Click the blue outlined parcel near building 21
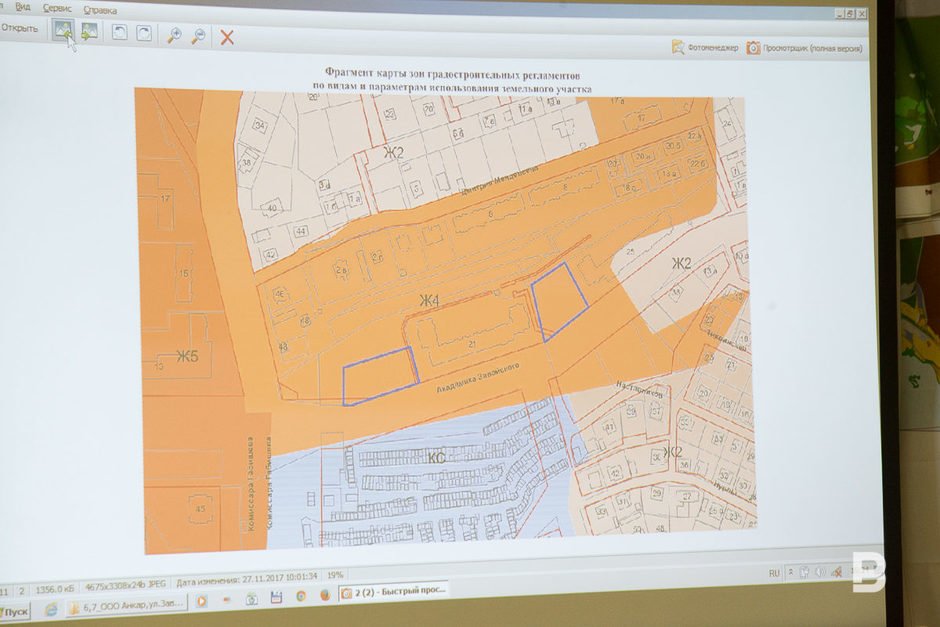The height and width of the screenshot is (627, 940). point(379,375)
